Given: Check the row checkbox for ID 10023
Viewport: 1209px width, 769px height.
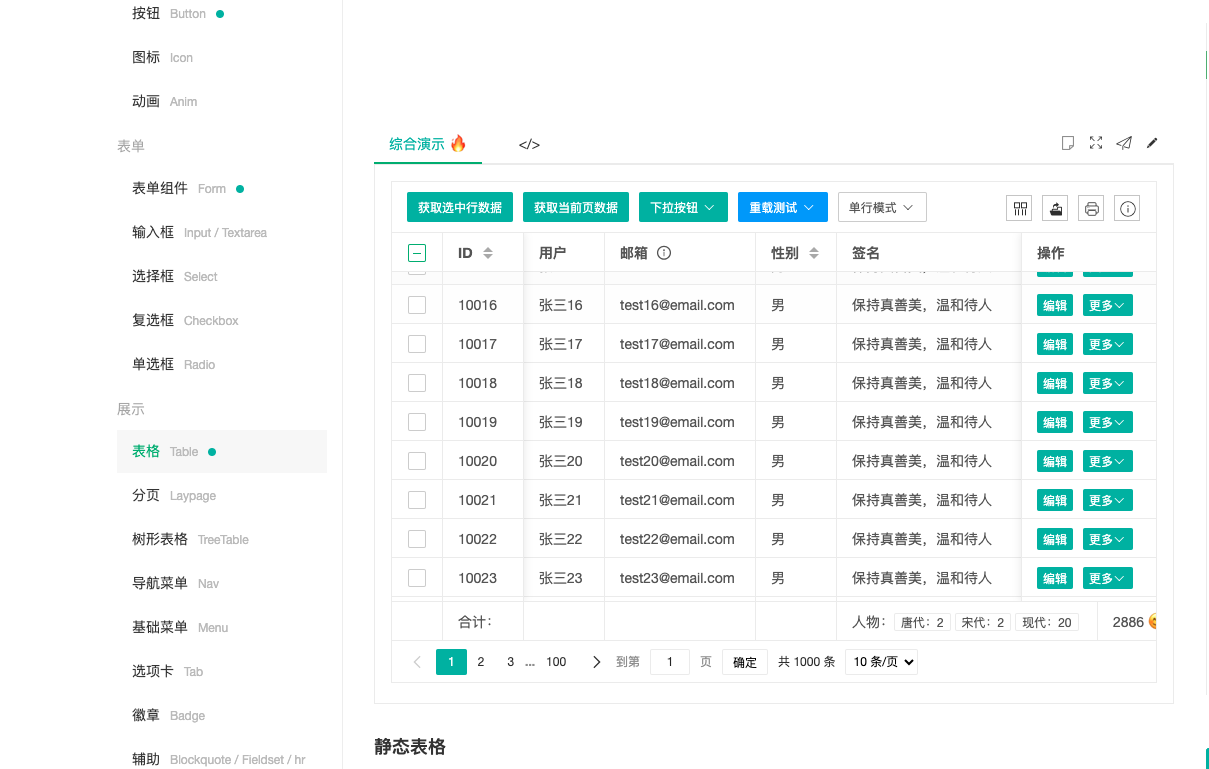Looking at the screenshot, I should coord(417,578).
